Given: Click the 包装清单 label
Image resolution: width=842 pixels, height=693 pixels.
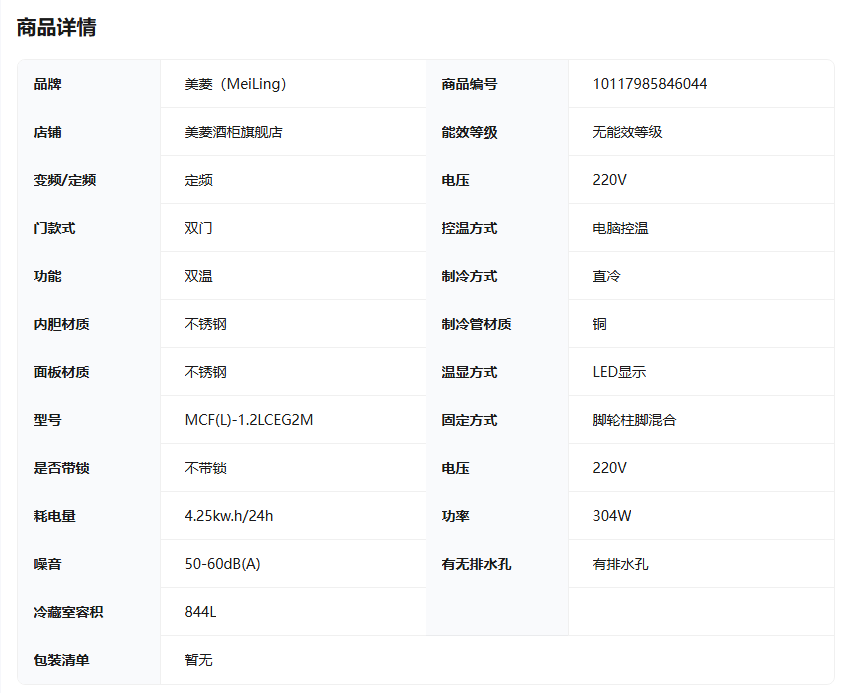Looking at the screenshot, I should coord(61,660).
